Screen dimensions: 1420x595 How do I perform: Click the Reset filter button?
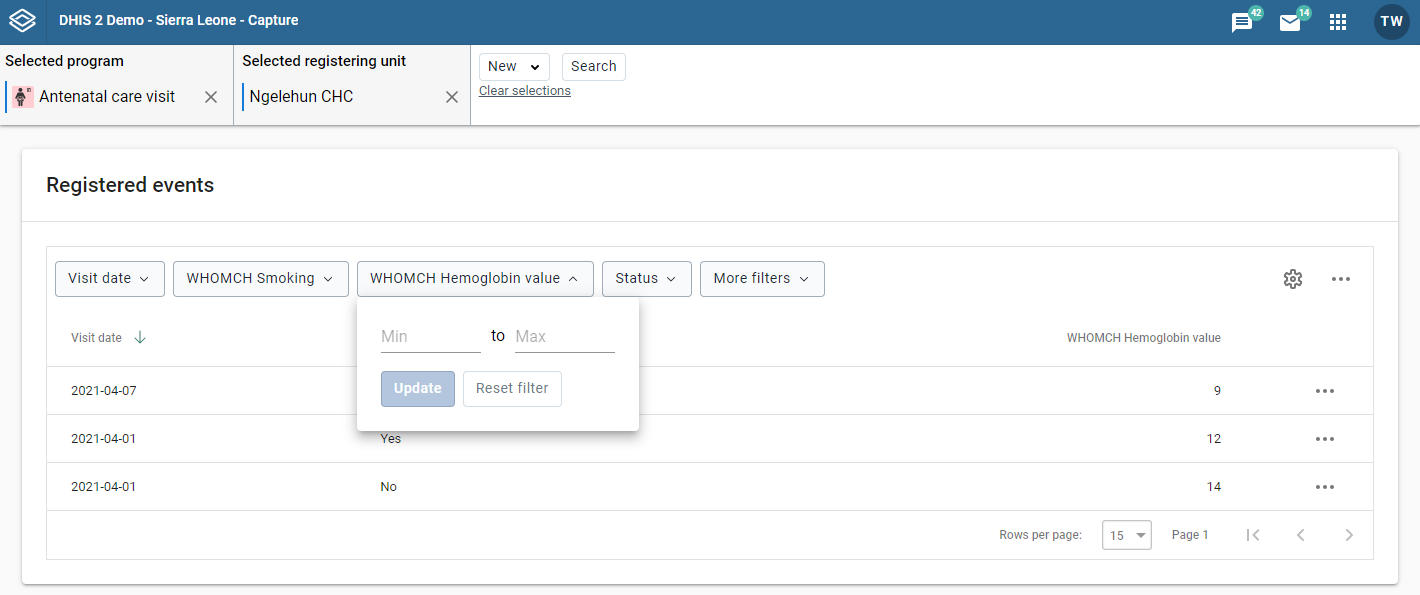[x=512, y=389]
